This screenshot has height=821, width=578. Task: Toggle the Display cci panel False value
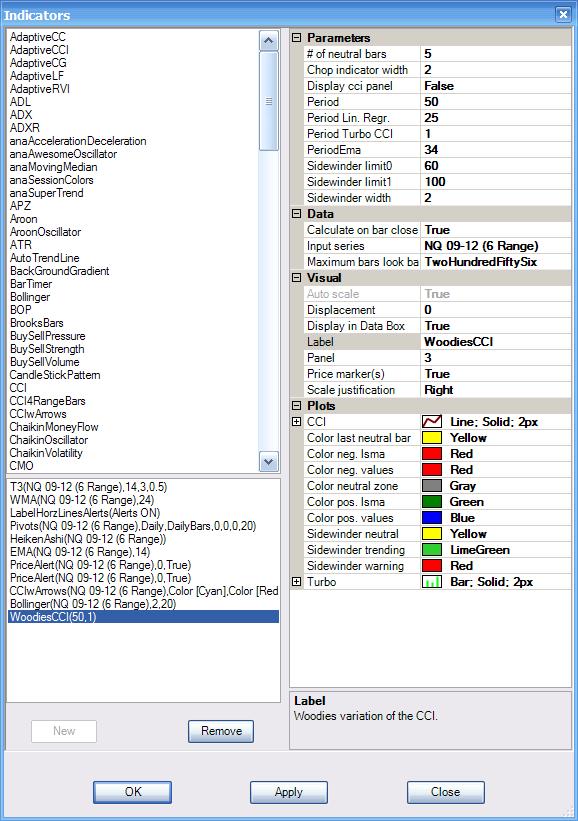click(x=496, y=86)
